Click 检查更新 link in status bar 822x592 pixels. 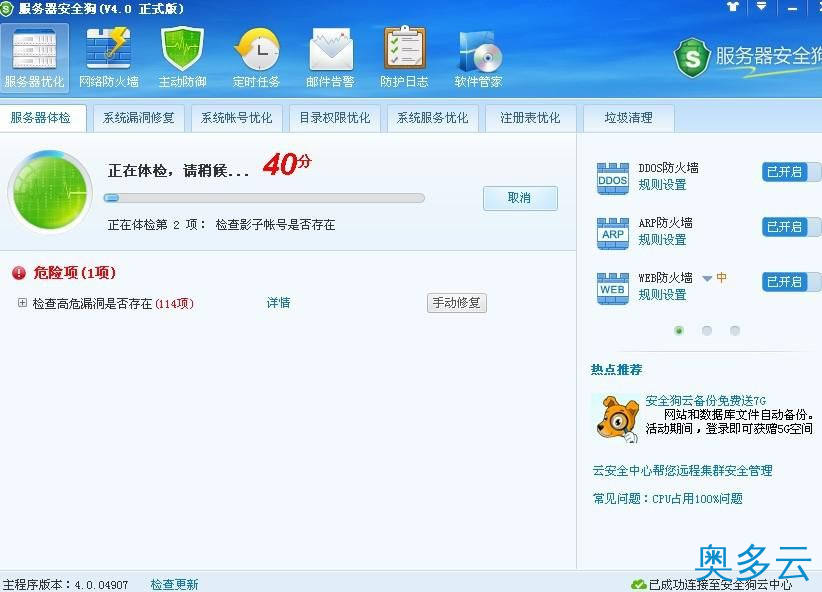(174, 584)
